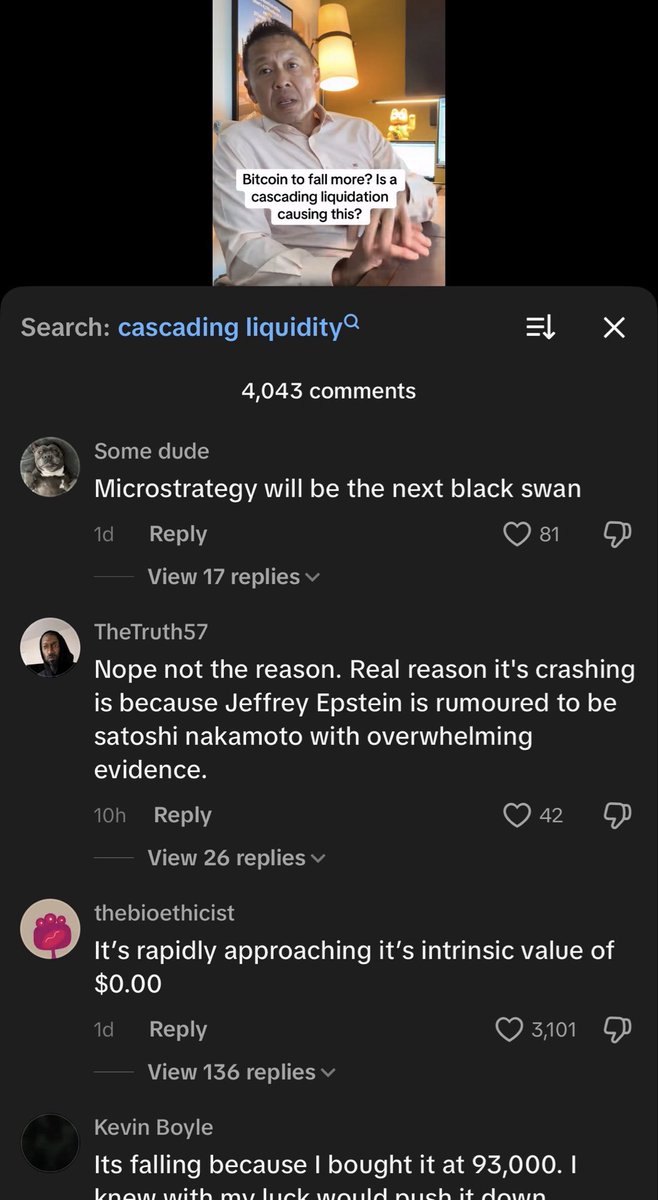
Task: Dislike Some dude's black swan comment
Action: (x=618, y=535)
